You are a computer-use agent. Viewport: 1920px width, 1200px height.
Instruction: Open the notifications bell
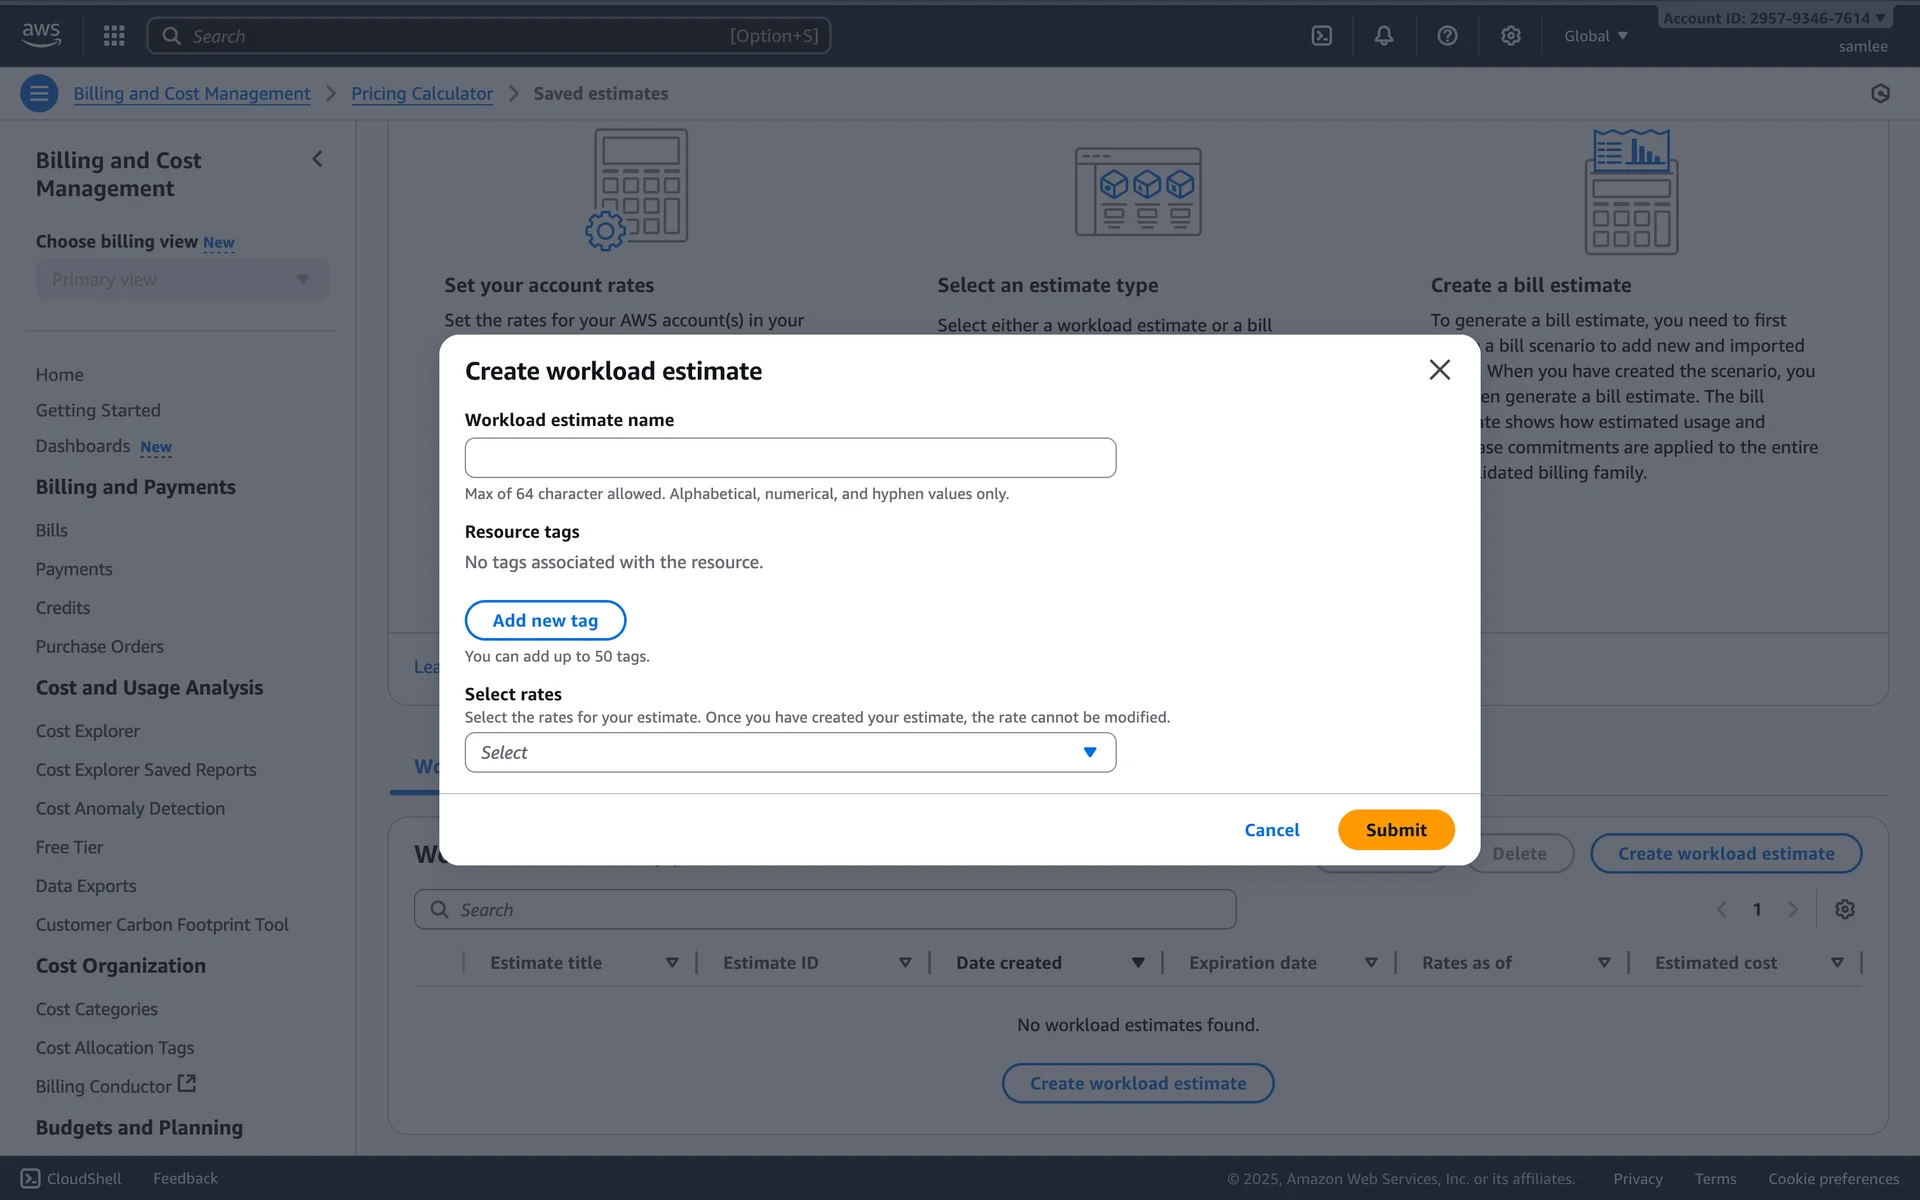pyautogui.click(x=1383, y=36)
